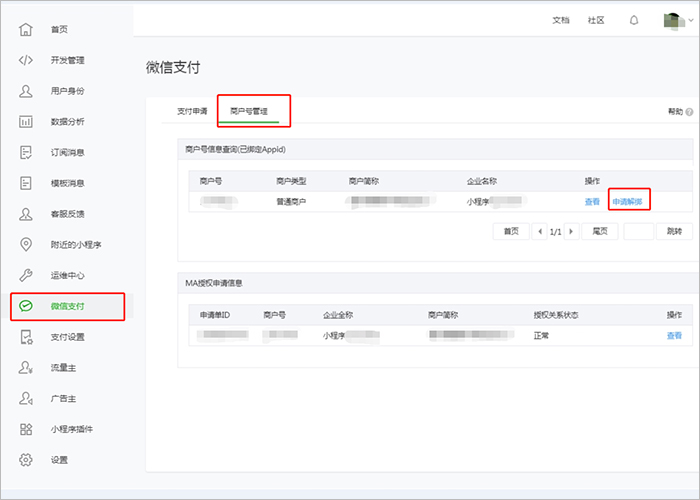Image resolution: width=700 pixels, height=500 pixels.
Task: Open 支付设置 in the sidebar
Action: [67, 337]
